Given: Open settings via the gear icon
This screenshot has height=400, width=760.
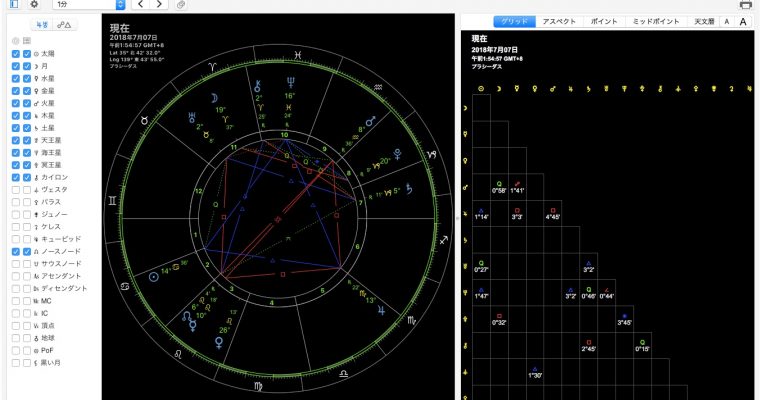Looking at the screenshot, I should pyautogui.click(x=34, y=4).
